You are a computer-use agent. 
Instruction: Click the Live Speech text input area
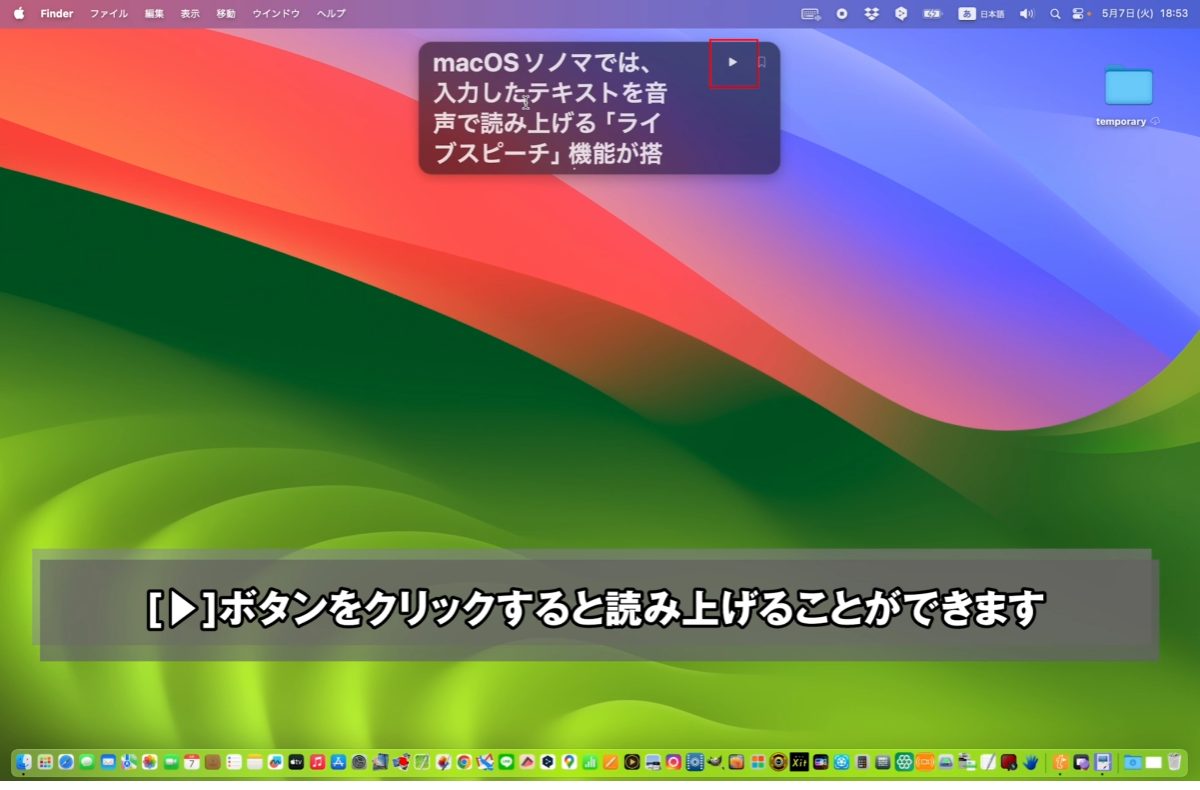pyautogui.click(x=550, y=108)
